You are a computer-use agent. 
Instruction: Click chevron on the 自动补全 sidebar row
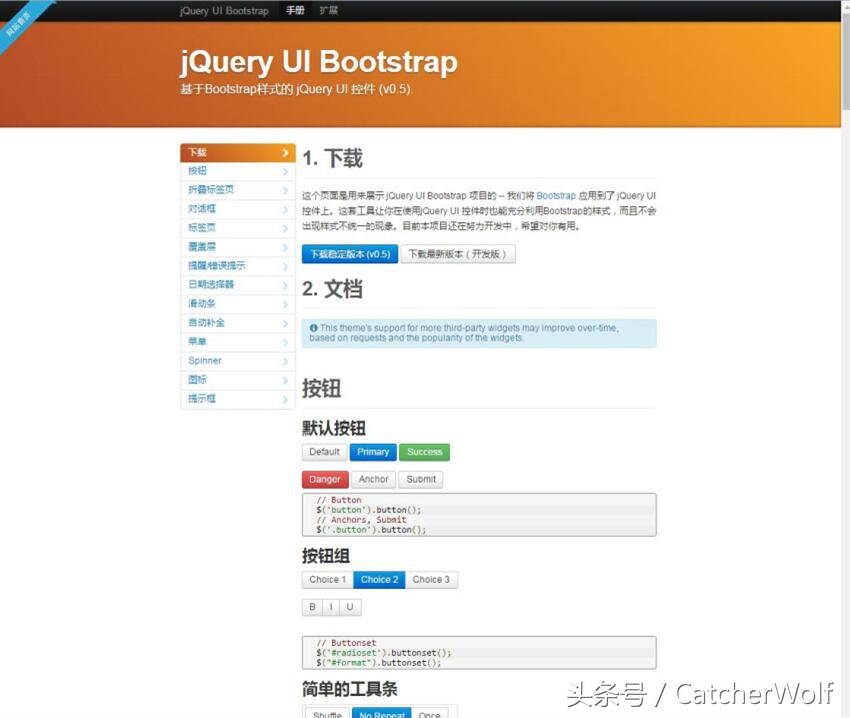point(285,323)
